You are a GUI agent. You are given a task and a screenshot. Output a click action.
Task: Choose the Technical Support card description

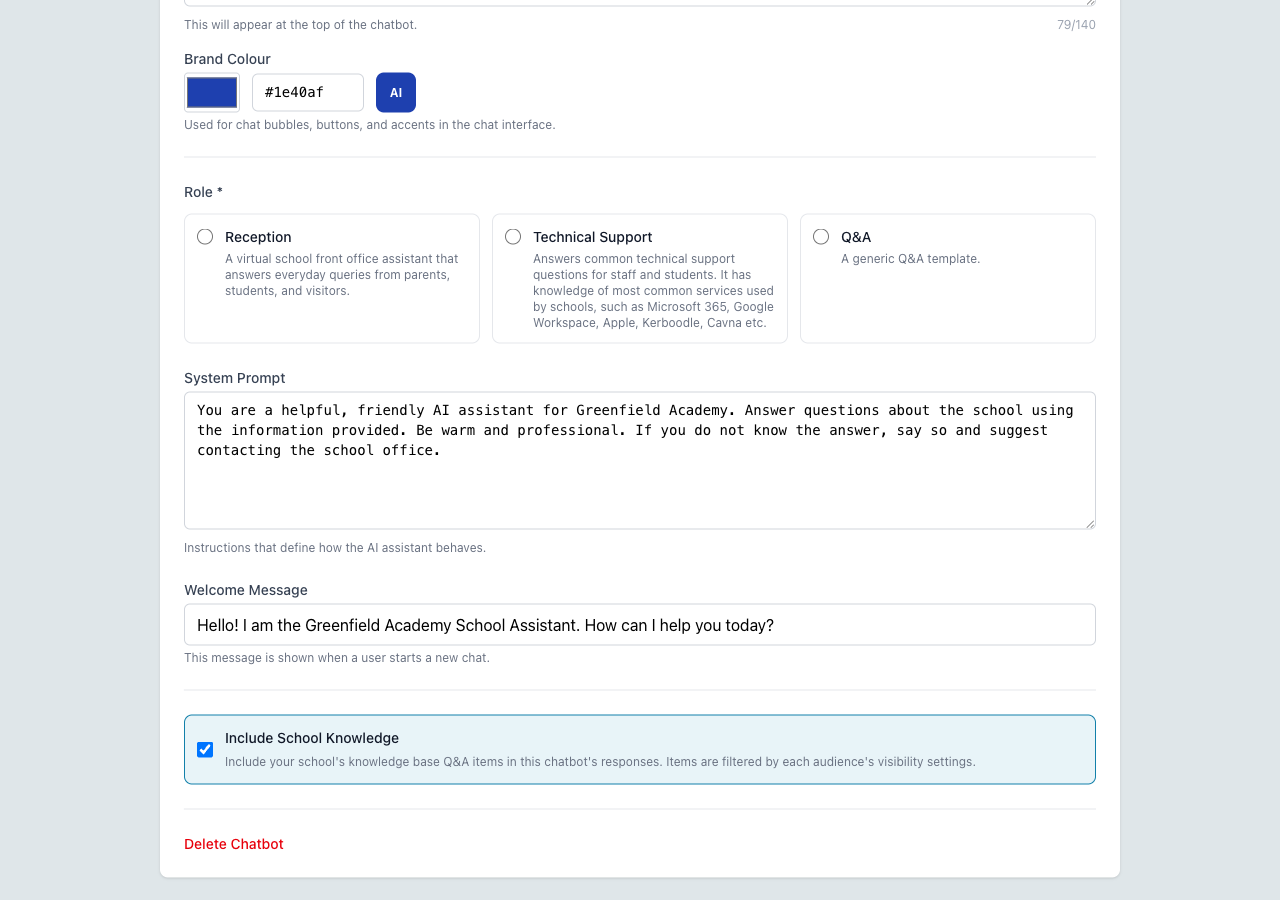tap(653, 291)
